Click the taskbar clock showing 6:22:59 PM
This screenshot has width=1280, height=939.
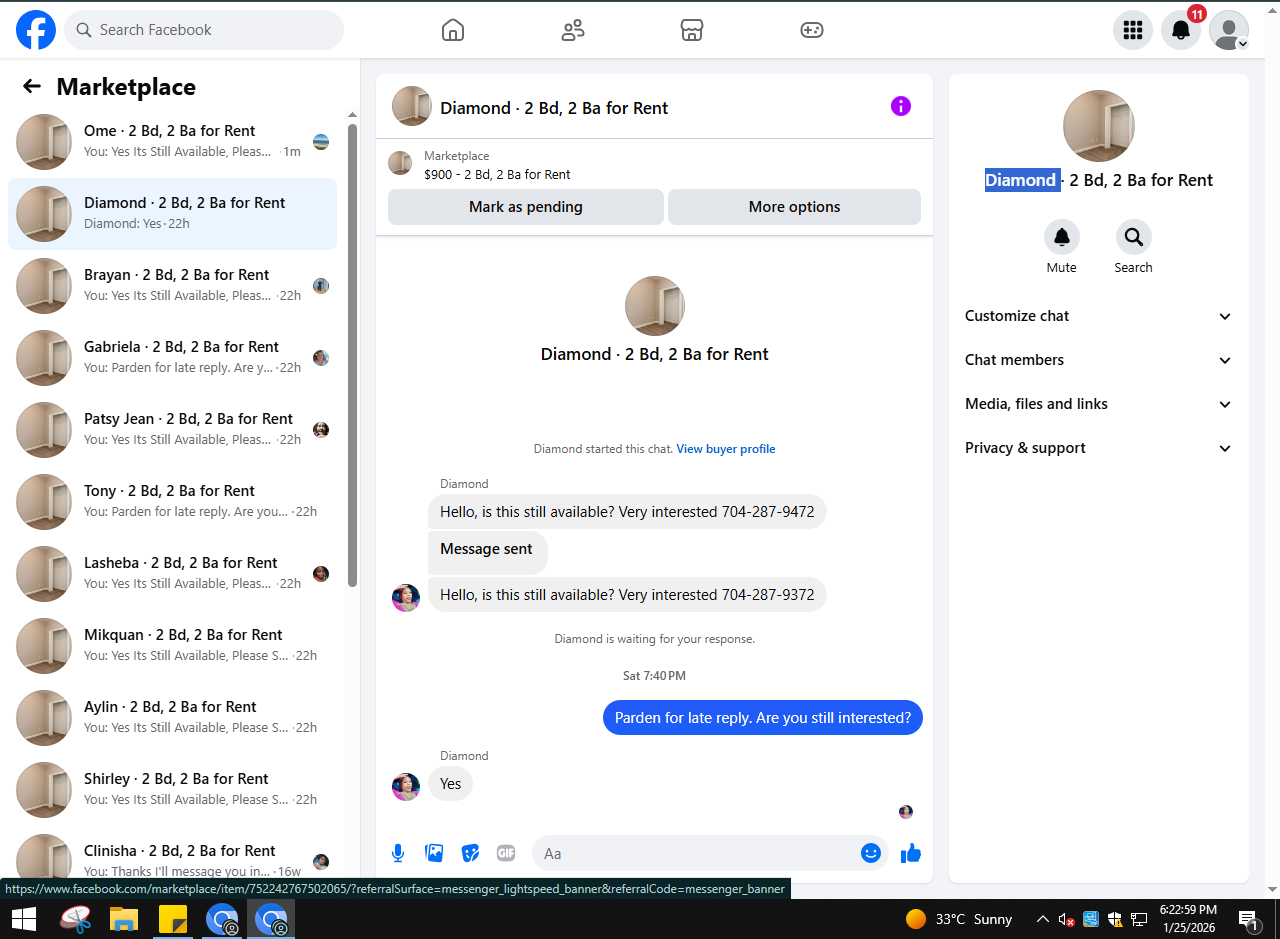click(1189, 919)
